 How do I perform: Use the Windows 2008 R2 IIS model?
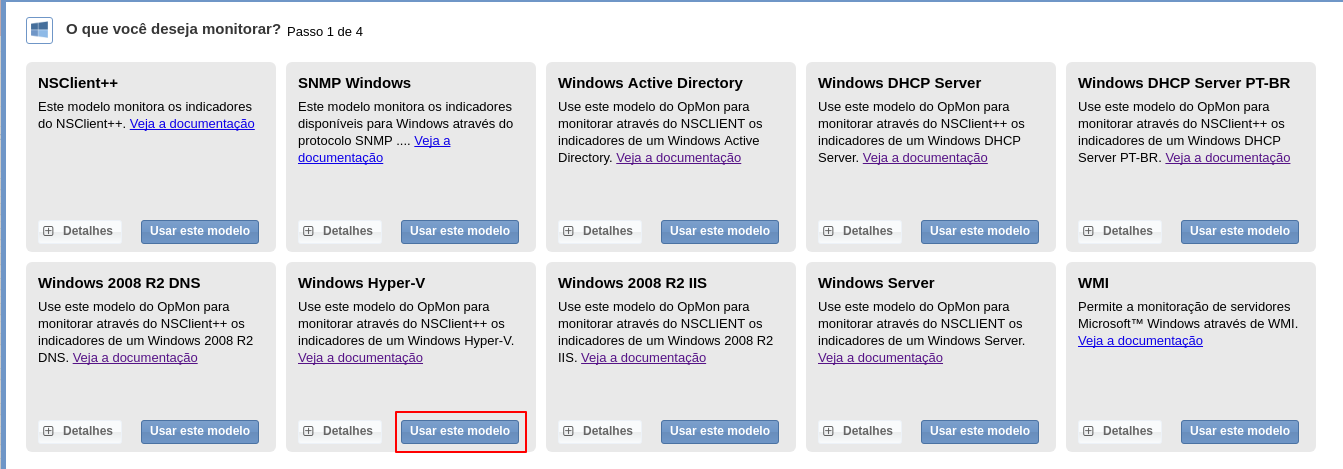coord(720,431)
